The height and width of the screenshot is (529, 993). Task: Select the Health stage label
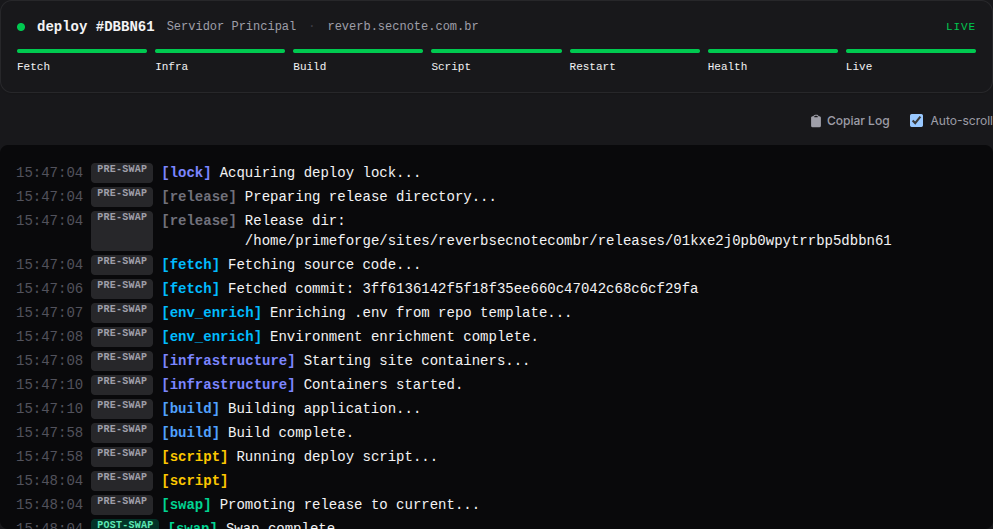[727, 67]
